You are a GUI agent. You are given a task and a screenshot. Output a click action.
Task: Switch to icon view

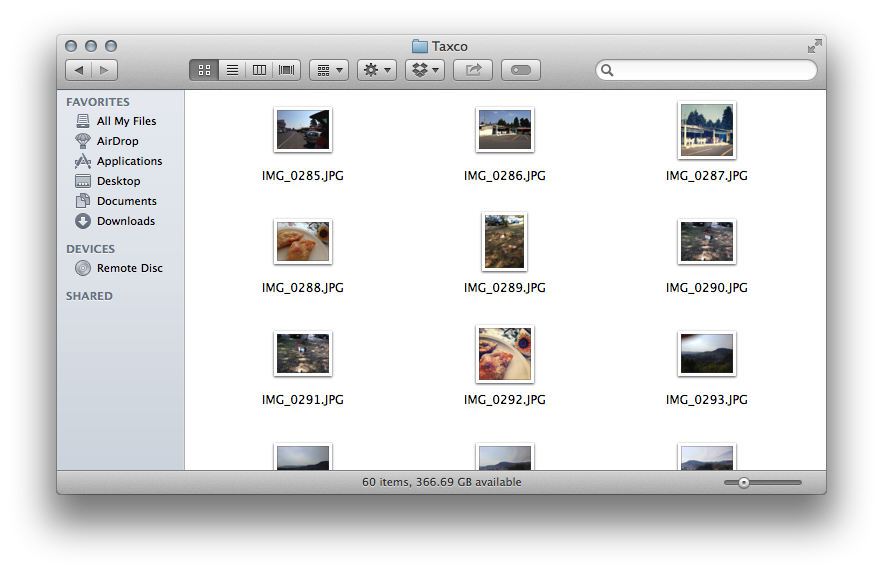[x=204, y=70]
